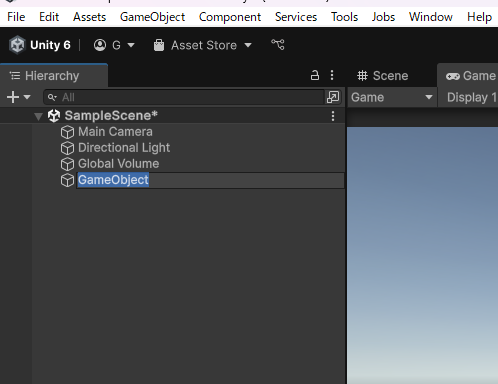Select Main Camera in Hierarchy
Screen dimensions: 498x384
coord(115,132)
